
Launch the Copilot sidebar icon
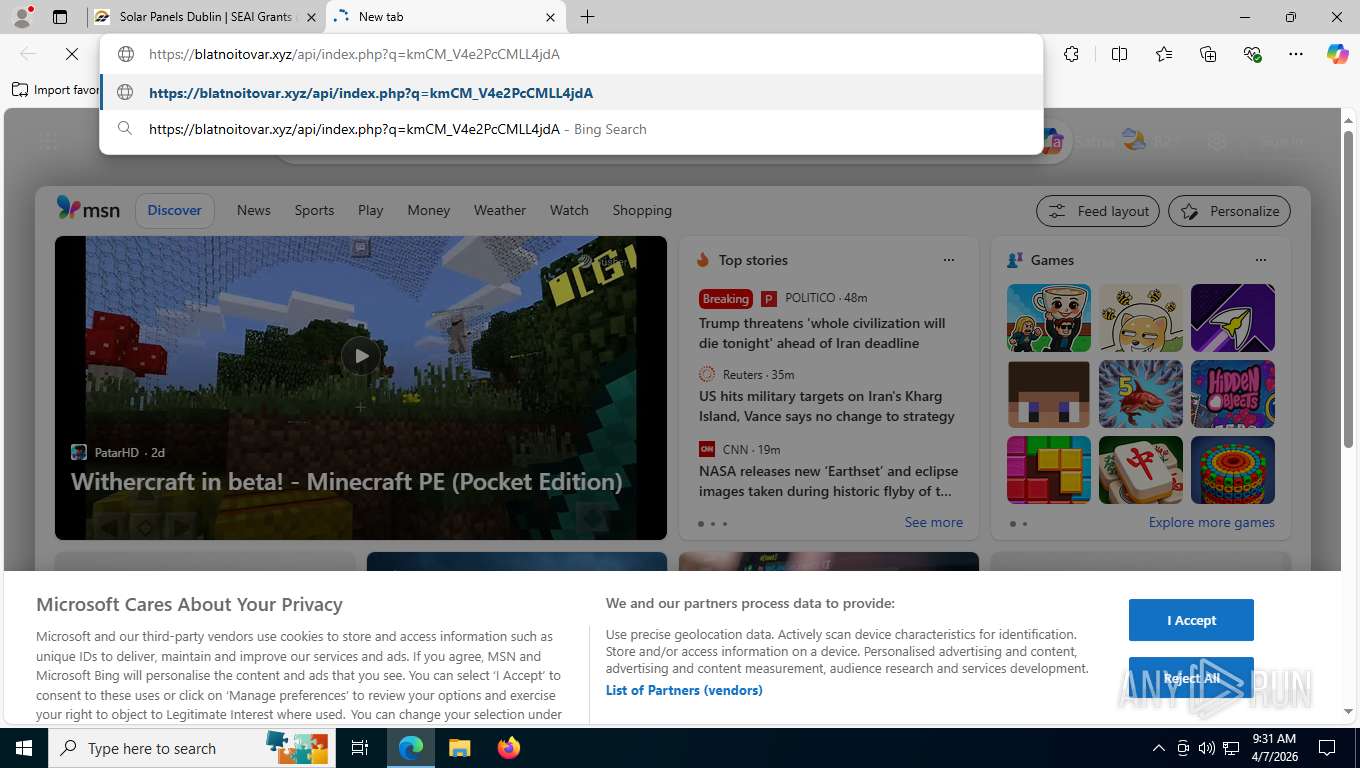pos(1337,54)
